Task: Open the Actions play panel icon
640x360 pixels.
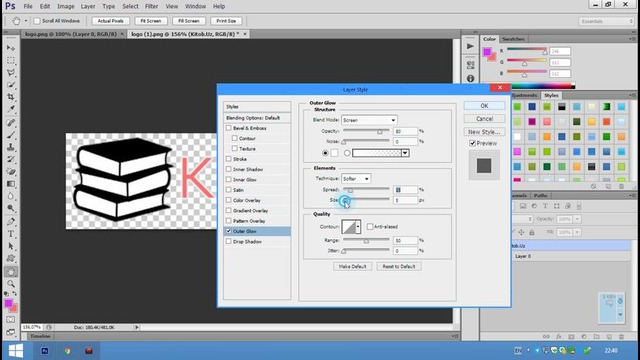Action: (470, 46)
